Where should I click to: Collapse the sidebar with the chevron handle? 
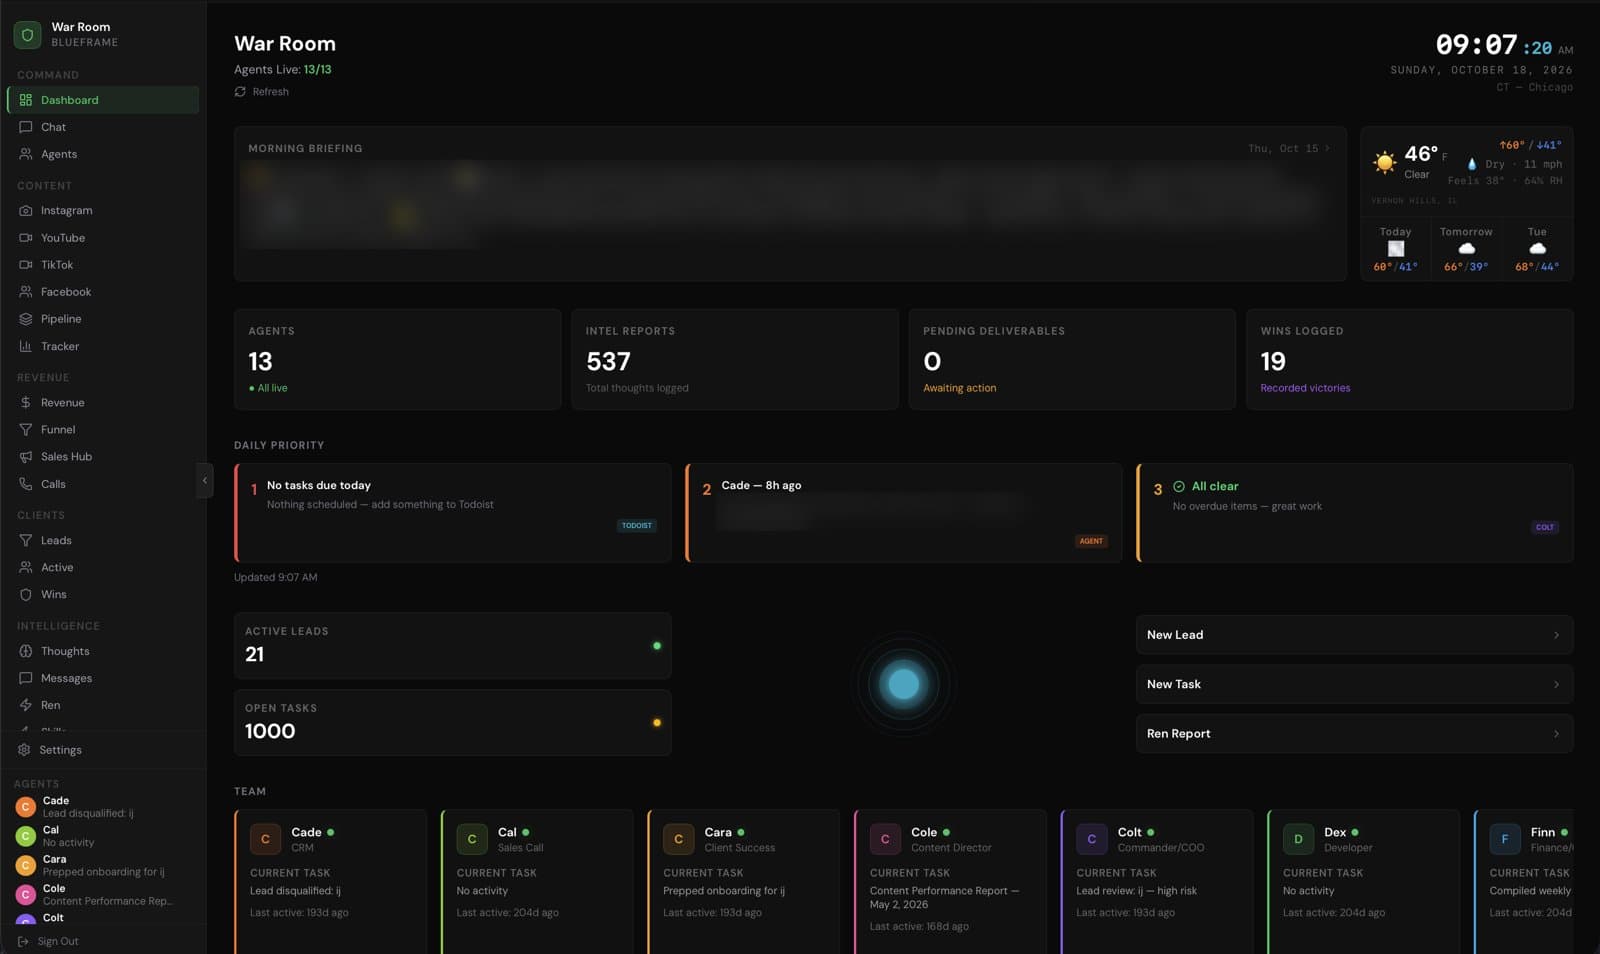pyautogui.click(x=205, y=481)
